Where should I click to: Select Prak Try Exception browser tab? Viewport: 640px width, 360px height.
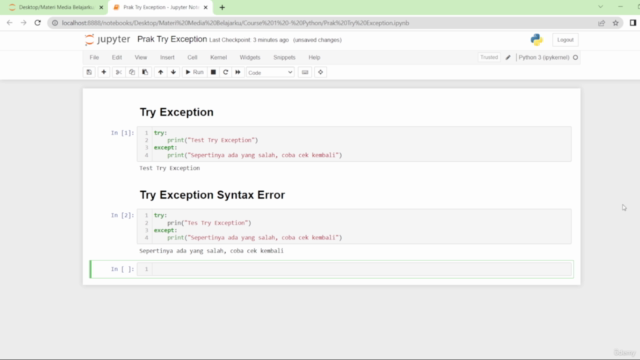pos(160,7)
